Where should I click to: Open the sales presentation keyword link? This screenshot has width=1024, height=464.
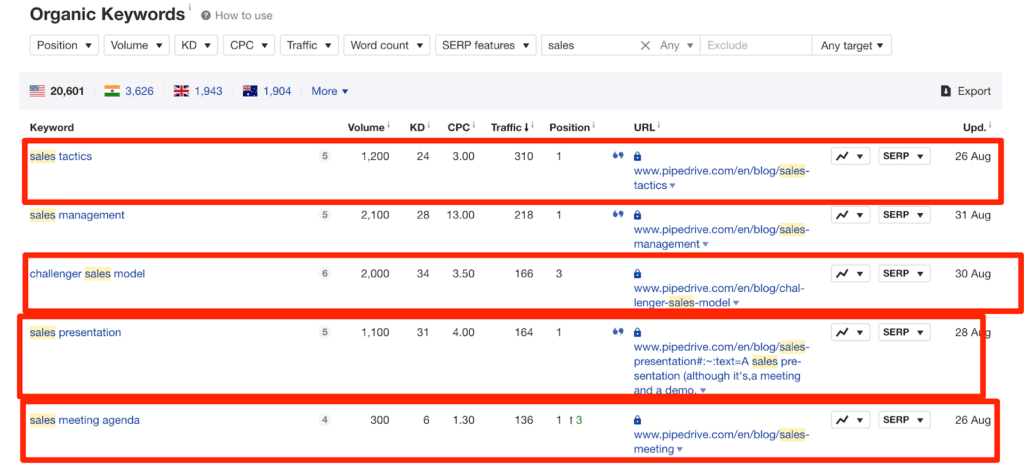pyautogui.click(x=75, y=332)
